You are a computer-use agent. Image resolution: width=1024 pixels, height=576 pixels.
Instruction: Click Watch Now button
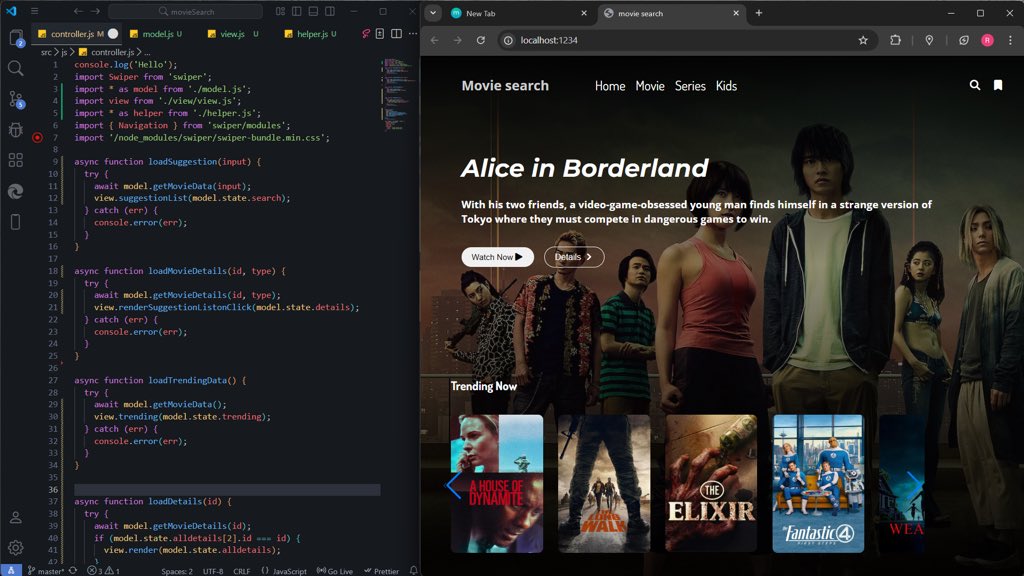(498, 257)
